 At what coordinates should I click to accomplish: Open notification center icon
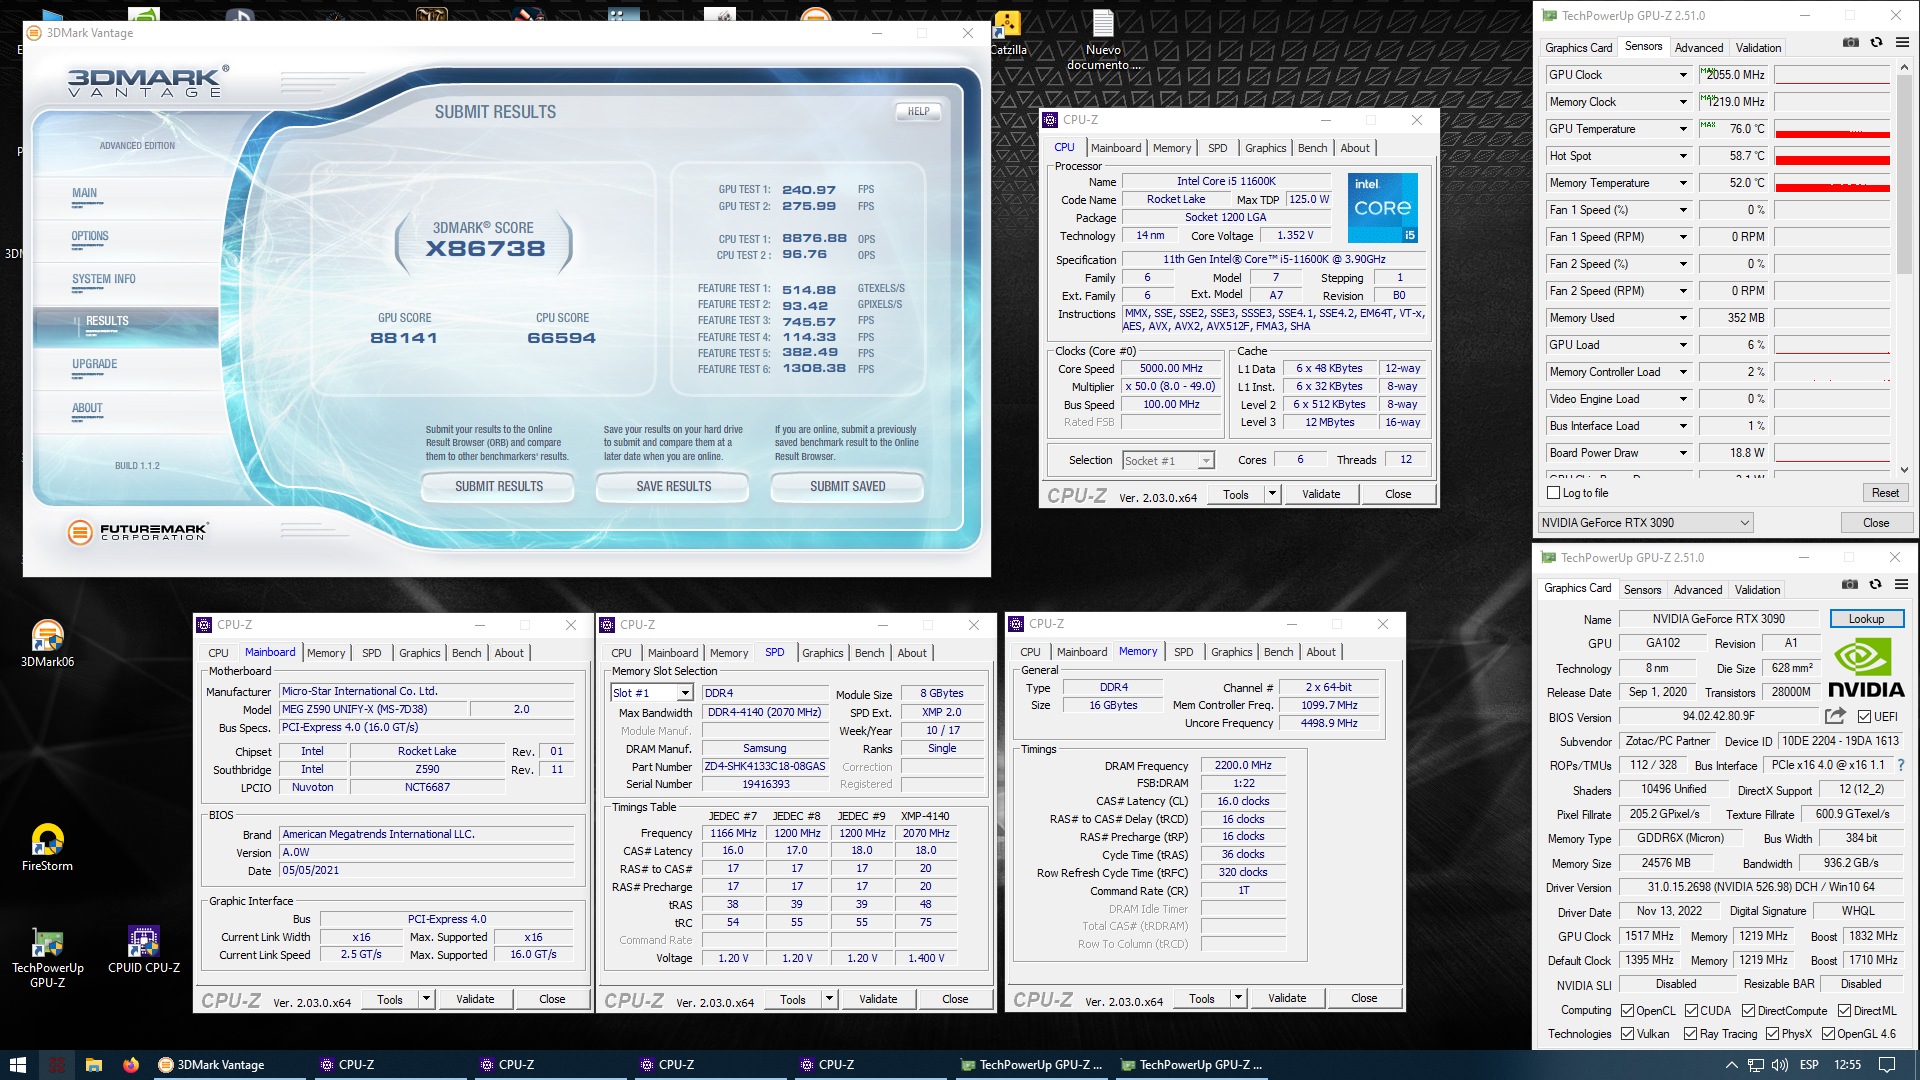click(x=1887, y=1065)
